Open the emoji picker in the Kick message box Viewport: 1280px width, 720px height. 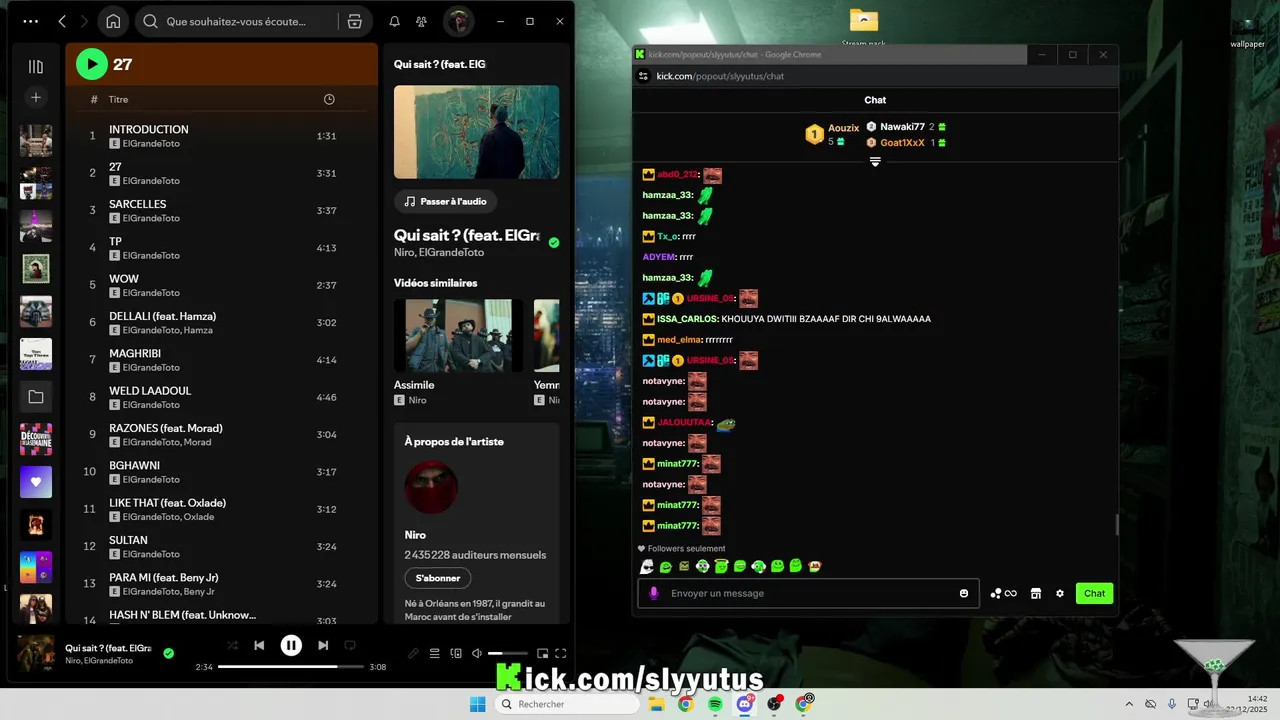(964, 593)
